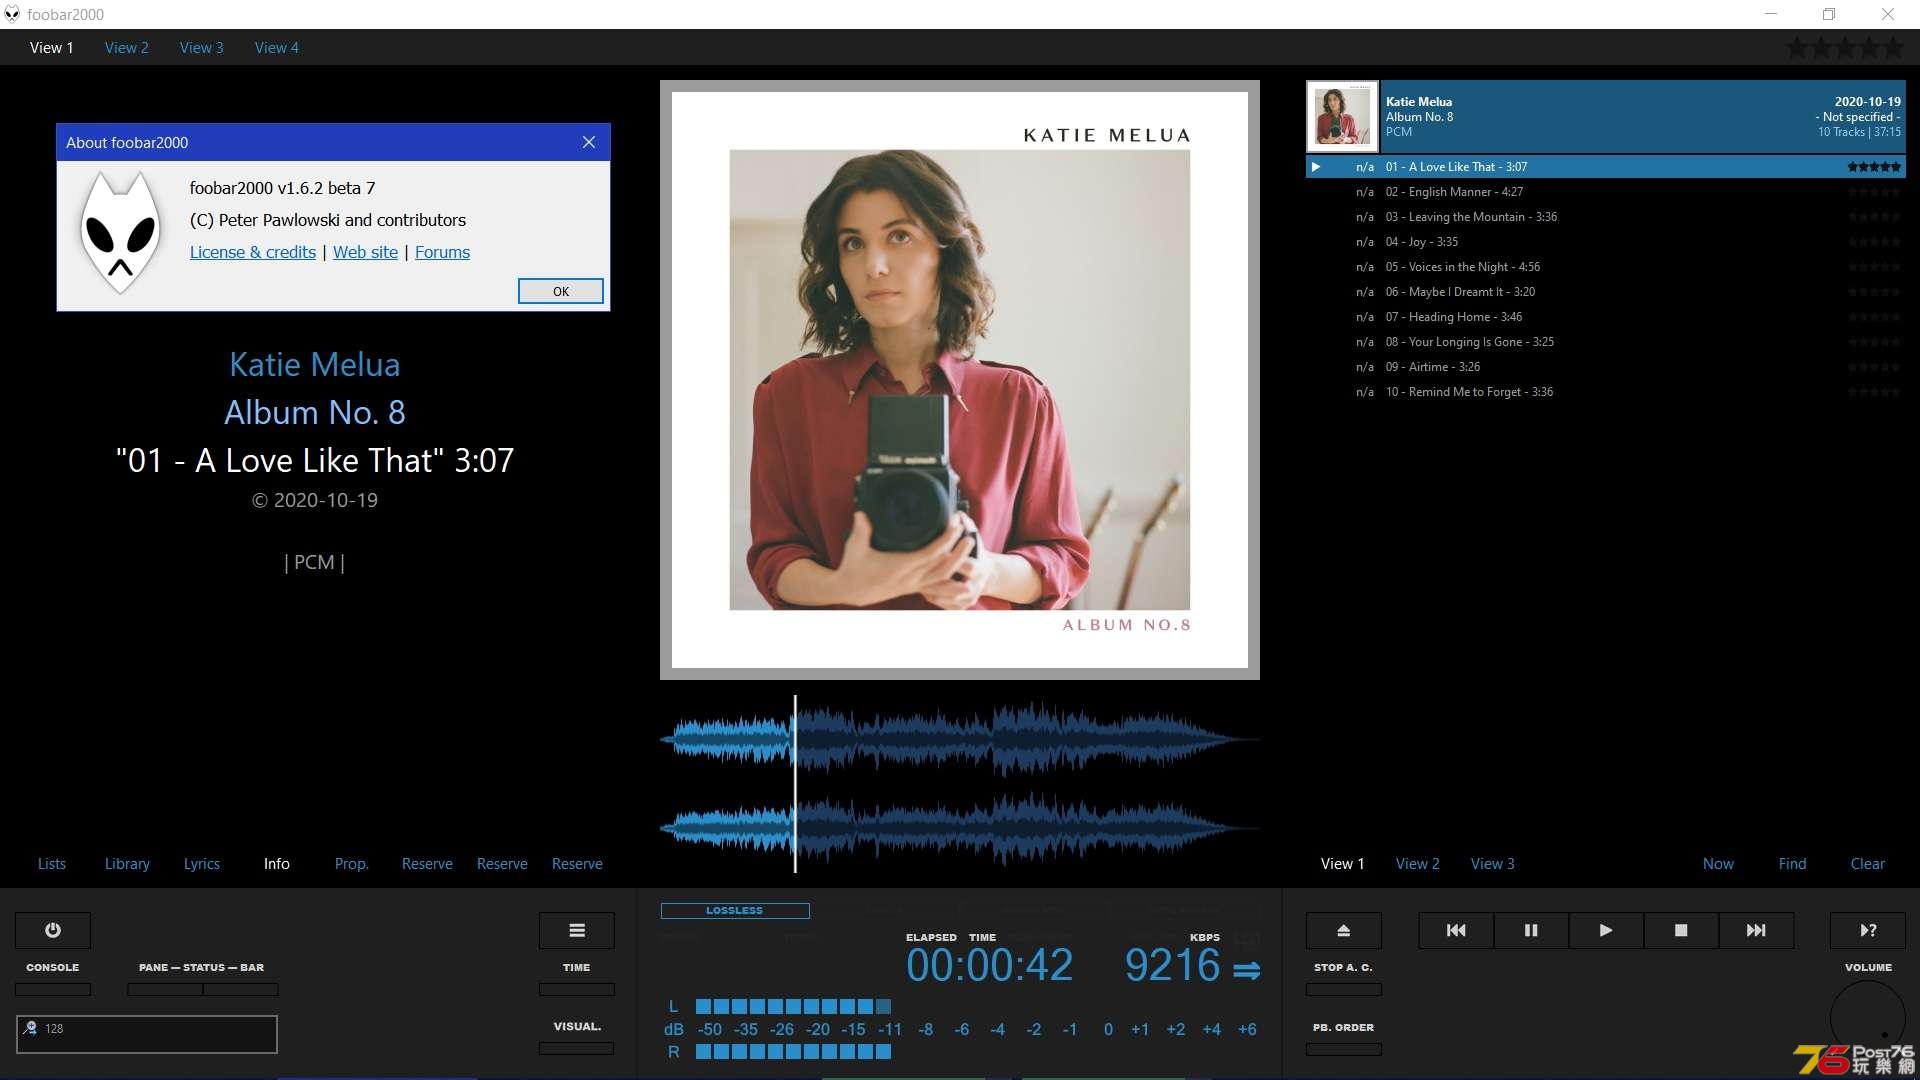Click the playlist album thumbnail
The height and width of the screenshot is (1080, 1920).
[1342, 117]
